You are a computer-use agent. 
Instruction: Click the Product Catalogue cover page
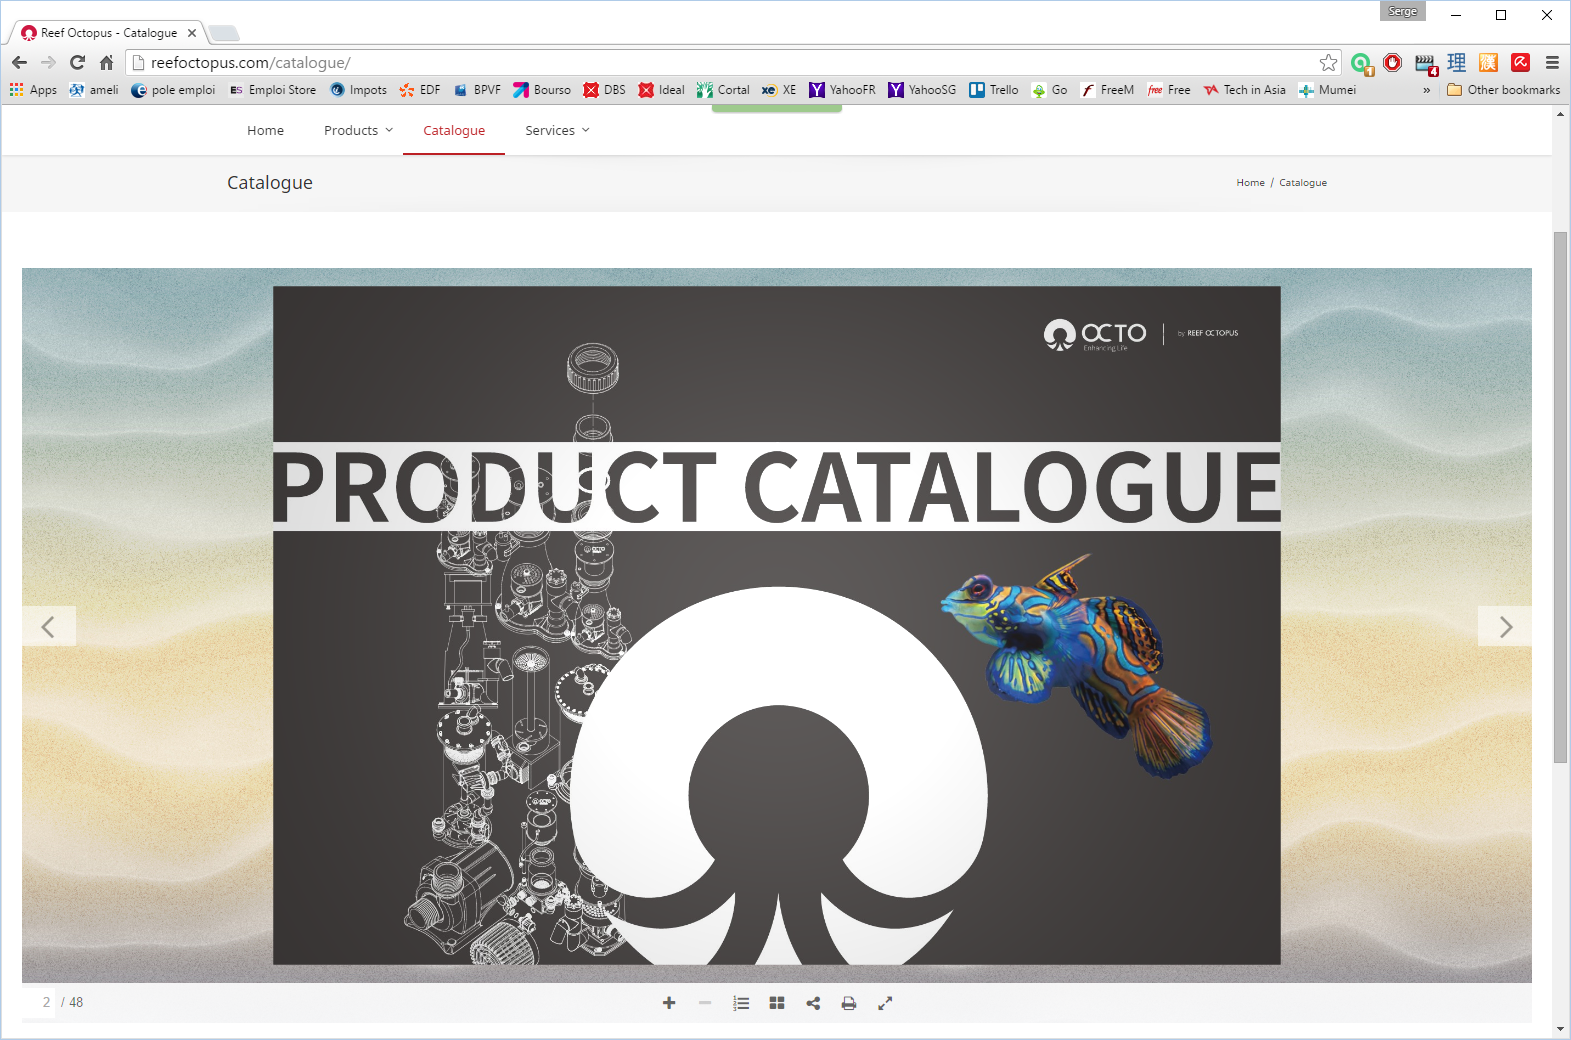[777, 625]
